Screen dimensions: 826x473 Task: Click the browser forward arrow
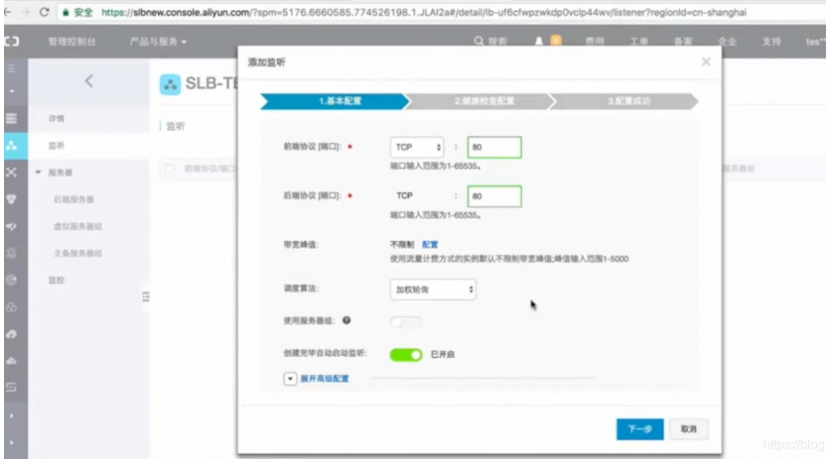pos(25,12)
